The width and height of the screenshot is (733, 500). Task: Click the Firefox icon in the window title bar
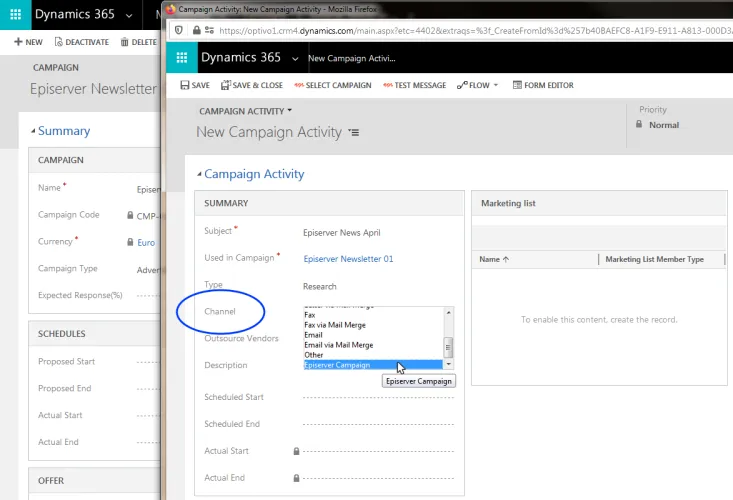click(171, 9)
